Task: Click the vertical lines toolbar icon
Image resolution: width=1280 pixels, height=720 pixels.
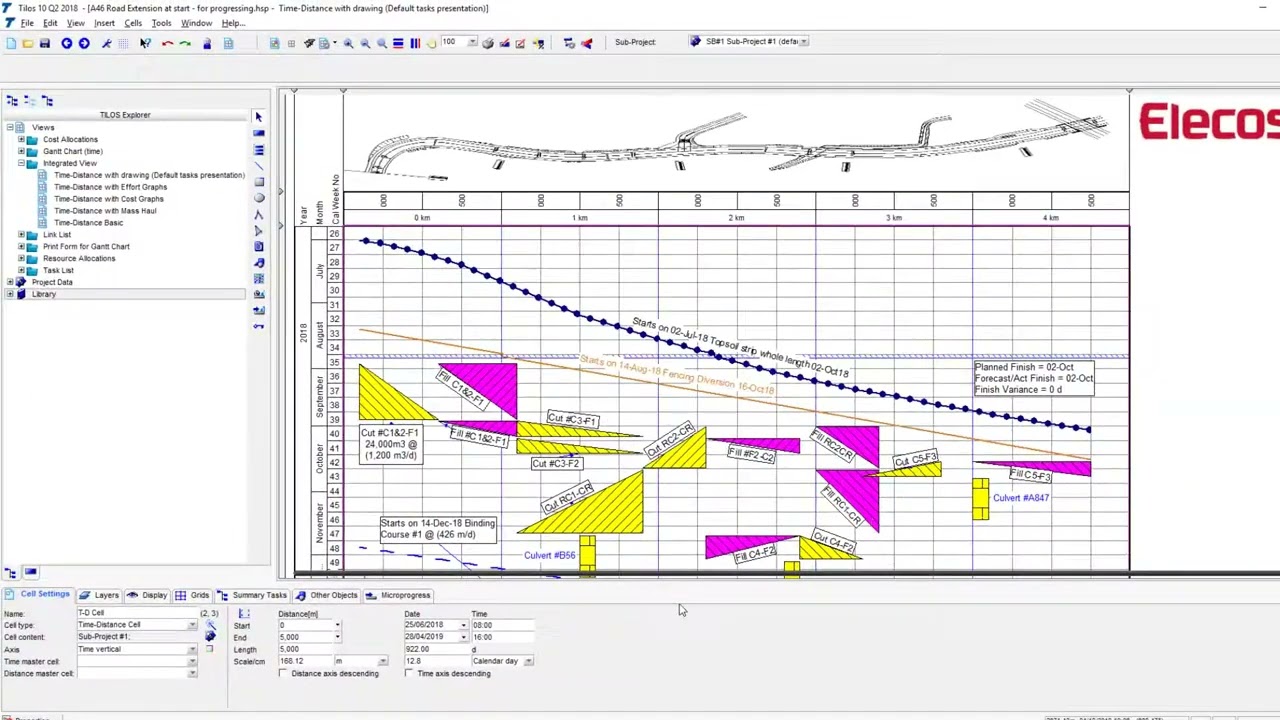Action: (415, 43)
